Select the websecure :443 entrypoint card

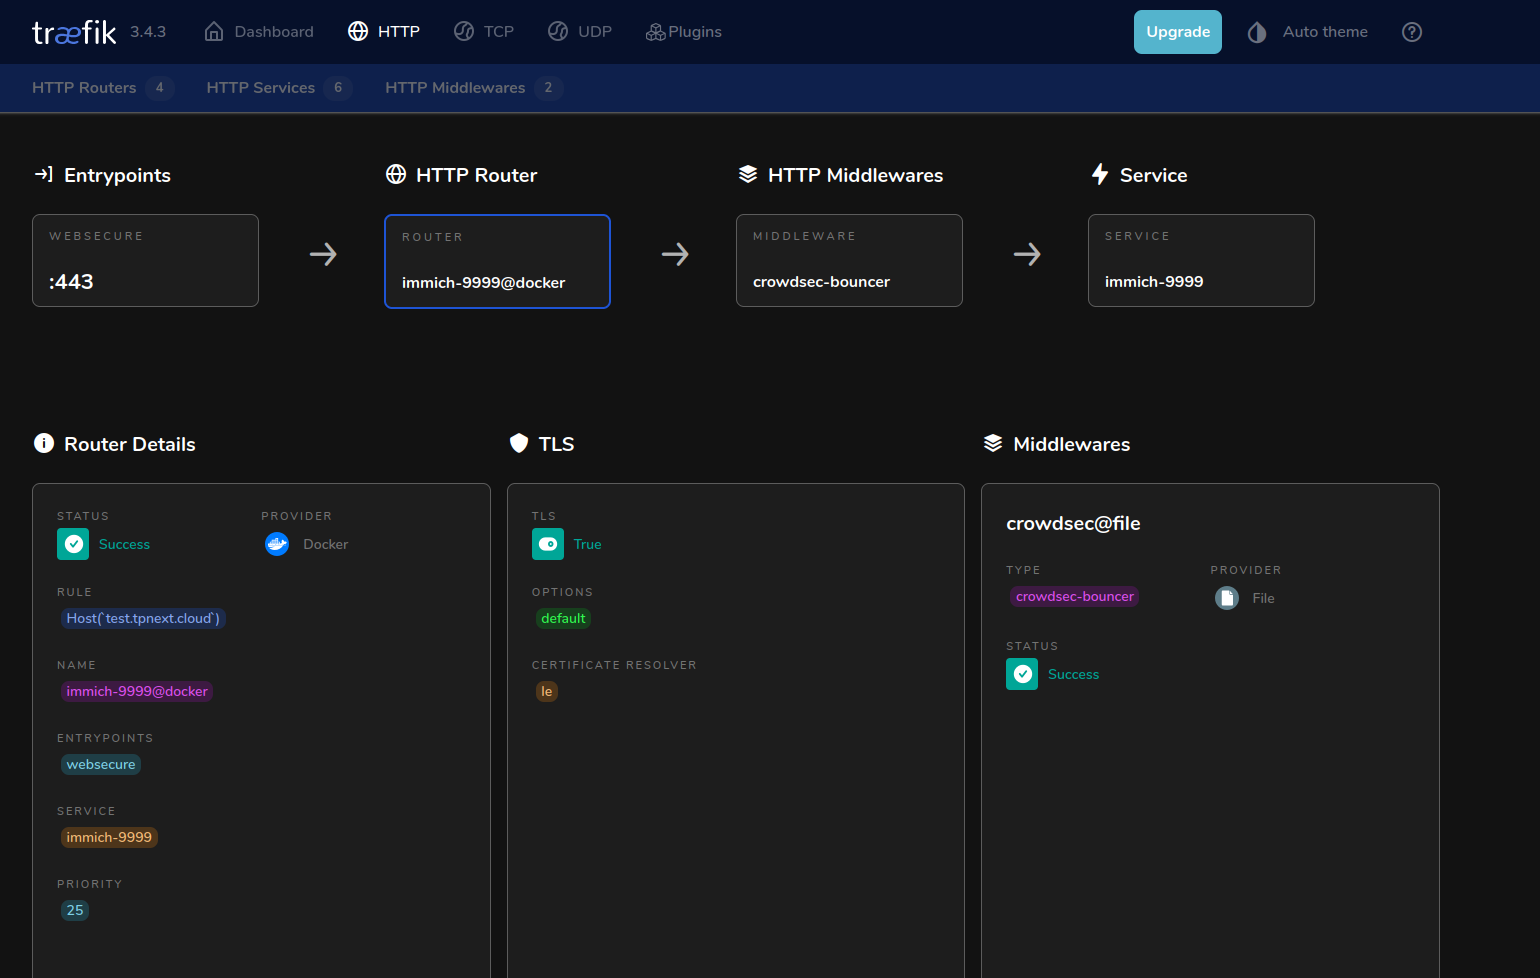[146, 260]
